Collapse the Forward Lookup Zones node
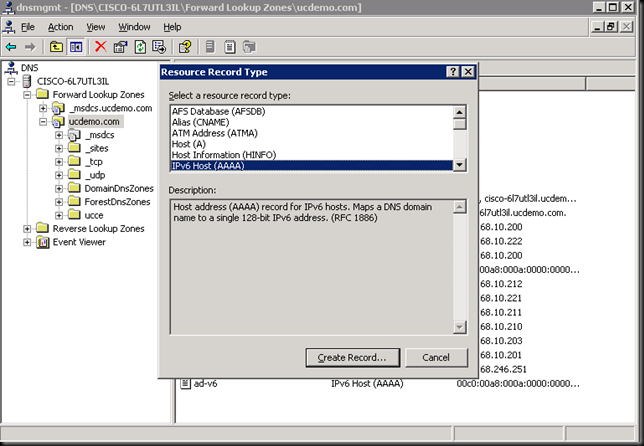 [27, 95]
